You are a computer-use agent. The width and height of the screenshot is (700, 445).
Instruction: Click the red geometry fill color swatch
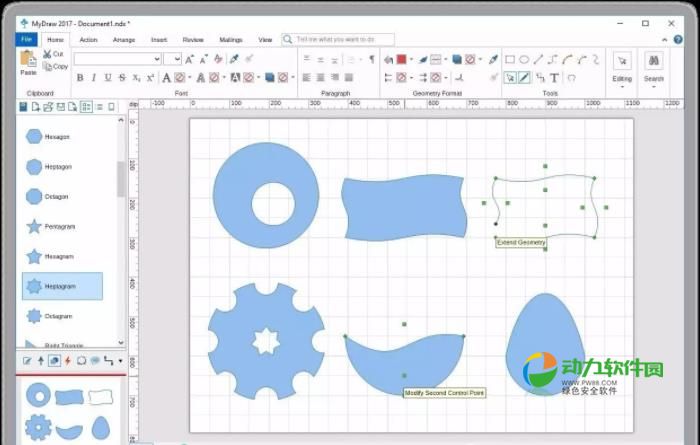click(401, 59)
